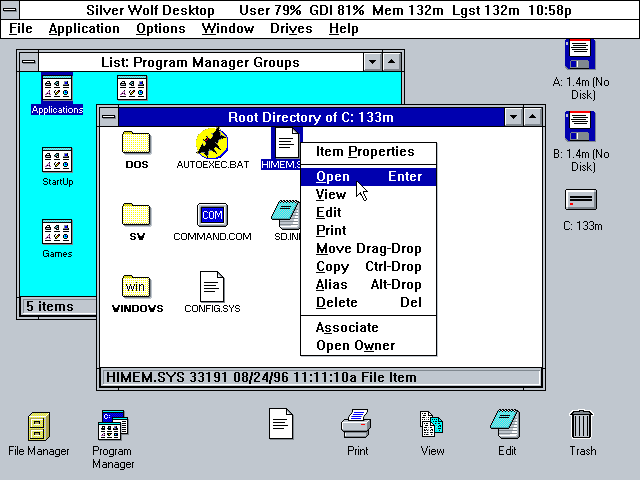Maximize the Root Directory of C: window
This screenshot has height=480, width=640.
point(532,117)
